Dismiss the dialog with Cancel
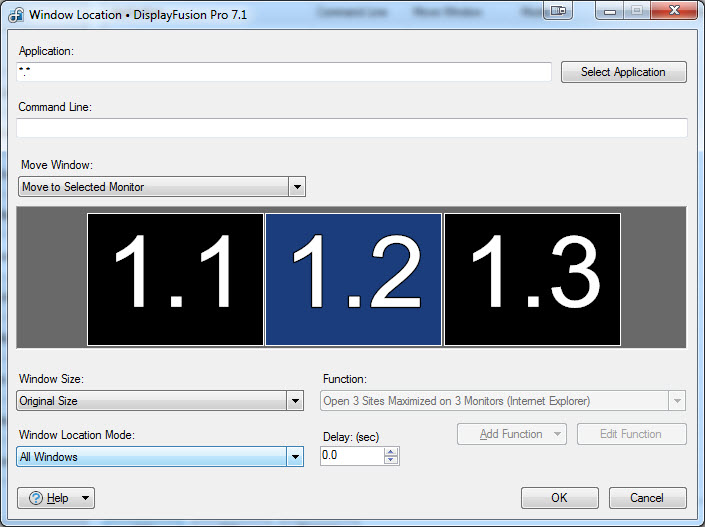705x527 pixels. click(x=646, y=498)
